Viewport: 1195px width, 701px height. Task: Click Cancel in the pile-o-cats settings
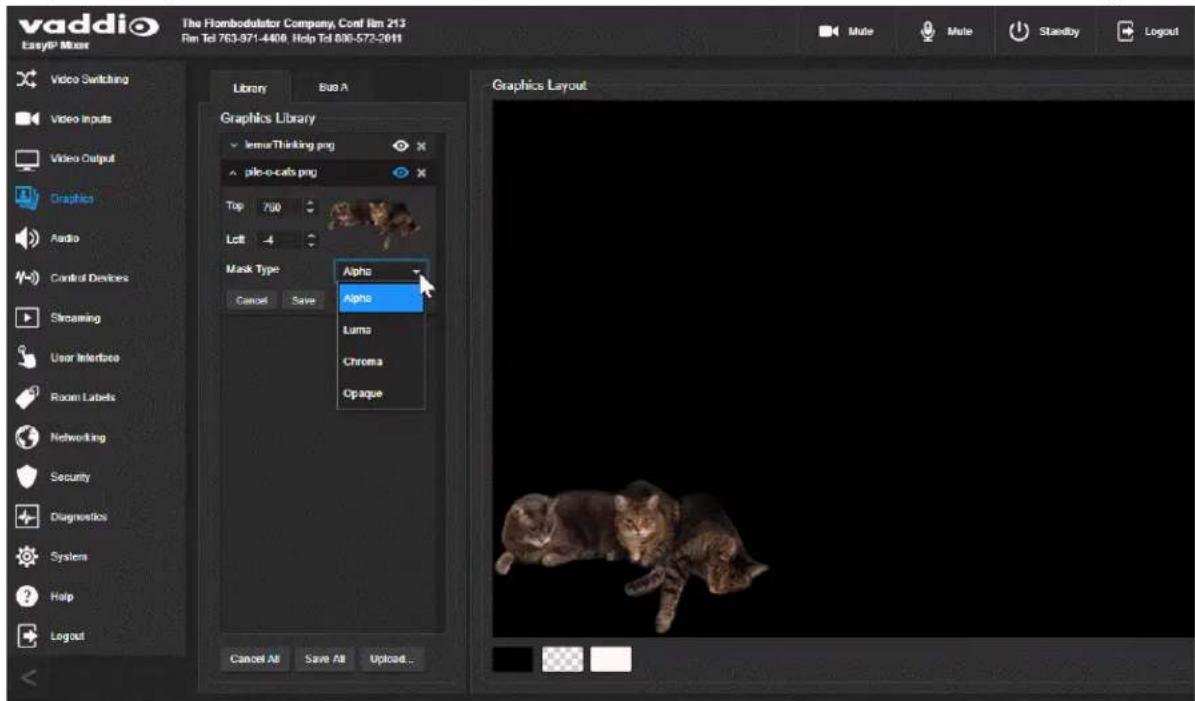tap(251, 300)
